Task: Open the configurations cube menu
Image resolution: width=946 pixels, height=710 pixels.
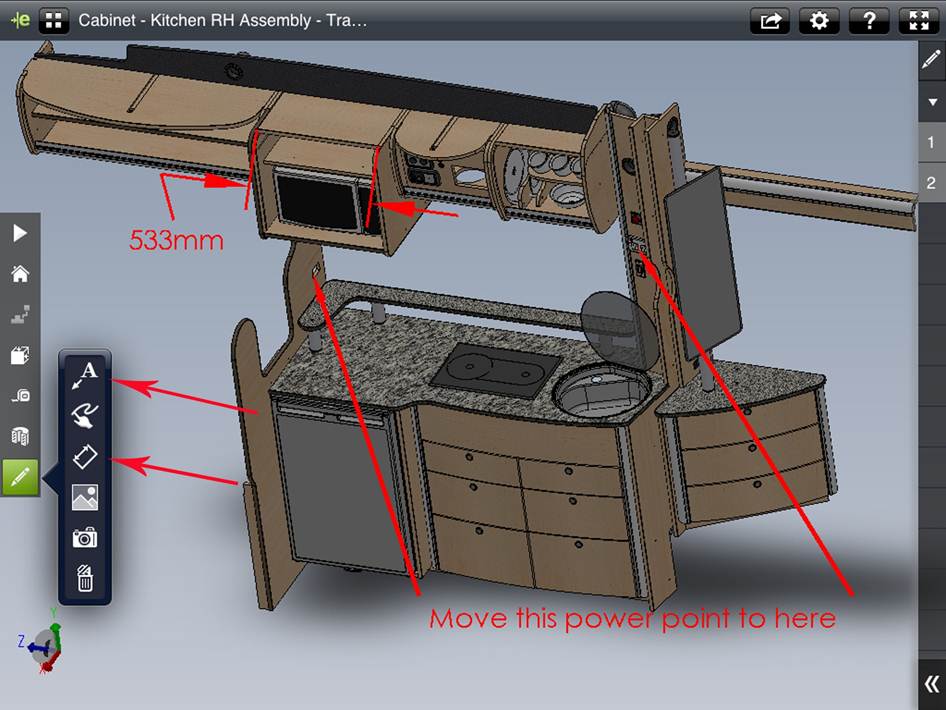Action: 20,437
